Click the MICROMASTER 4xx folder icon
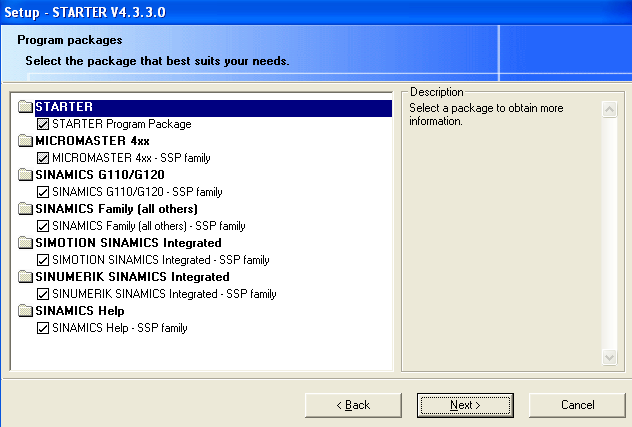 (25, 141)
